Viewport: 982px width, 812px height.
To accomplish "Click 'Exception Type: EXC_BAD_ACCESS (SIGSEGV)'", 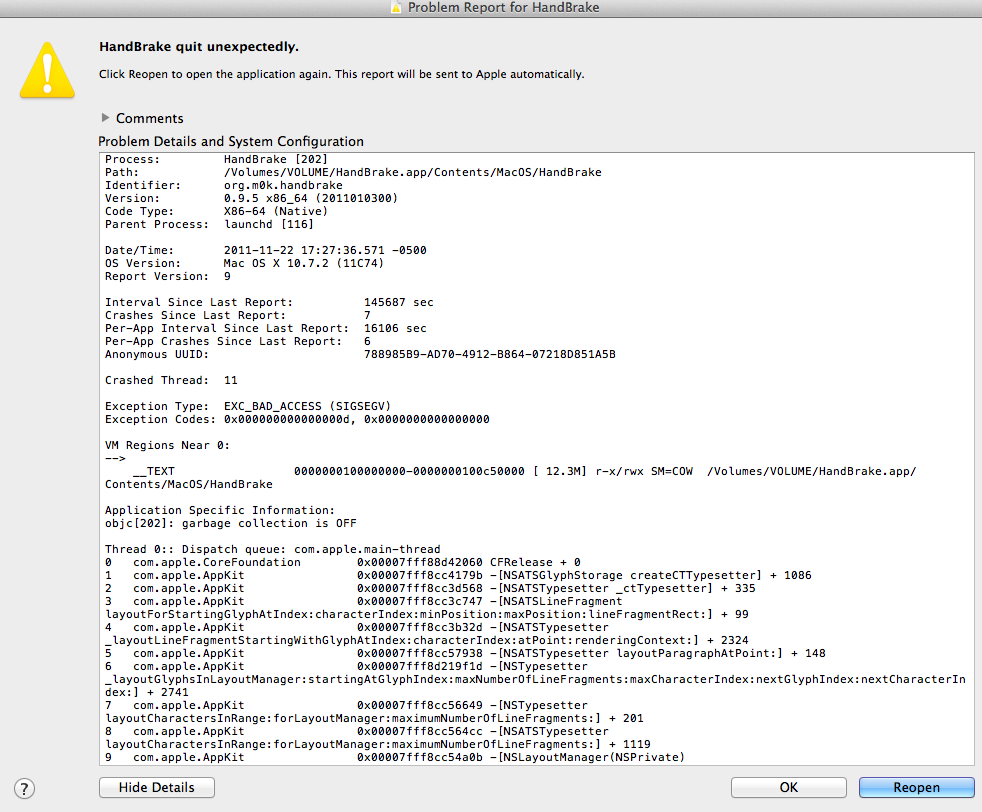I will coord(248,406).
